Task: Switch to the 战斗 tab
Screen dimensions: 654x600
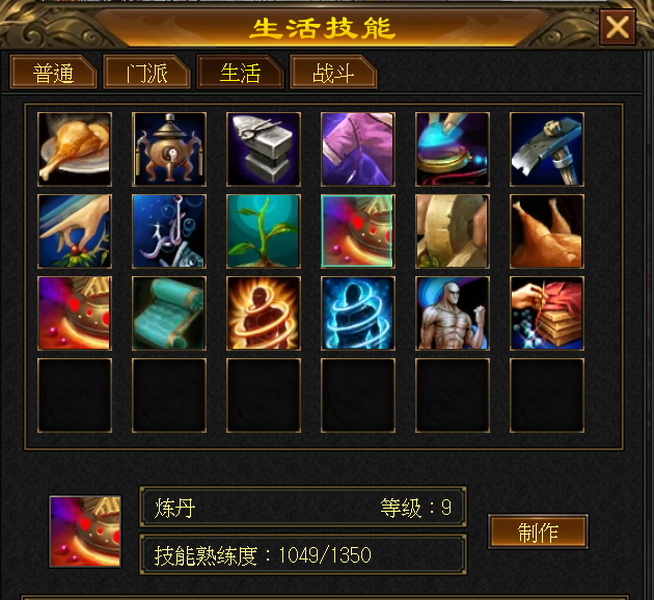Action: [x=333, y=73]
